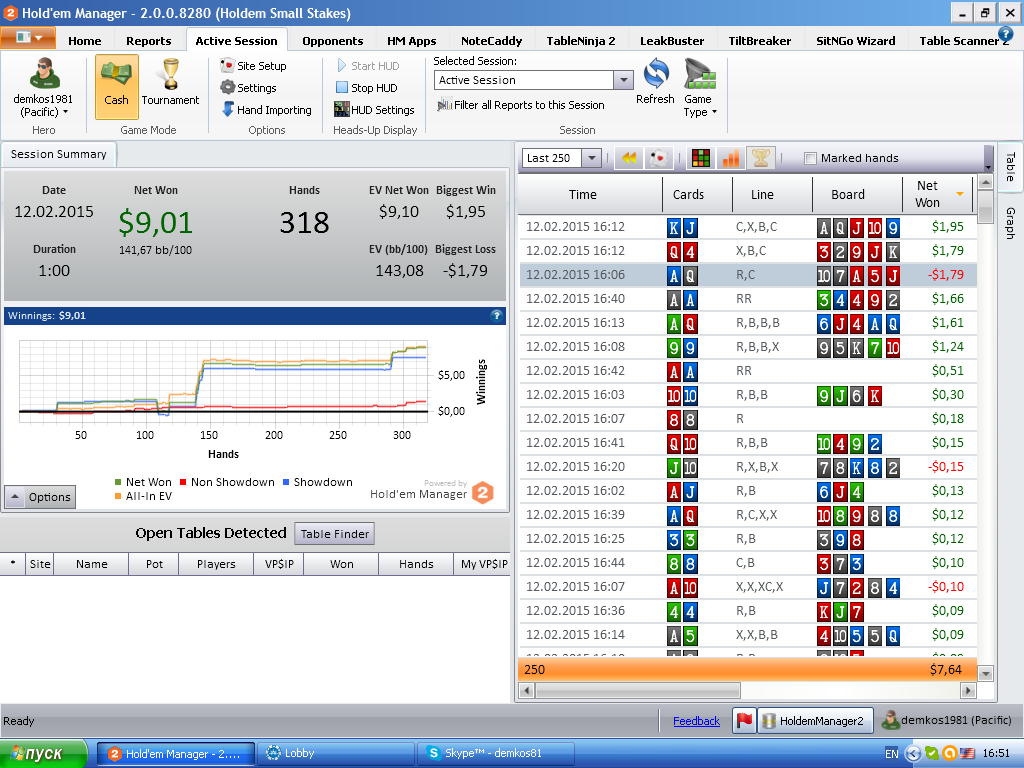Open Settings gear option

point(249,88)
